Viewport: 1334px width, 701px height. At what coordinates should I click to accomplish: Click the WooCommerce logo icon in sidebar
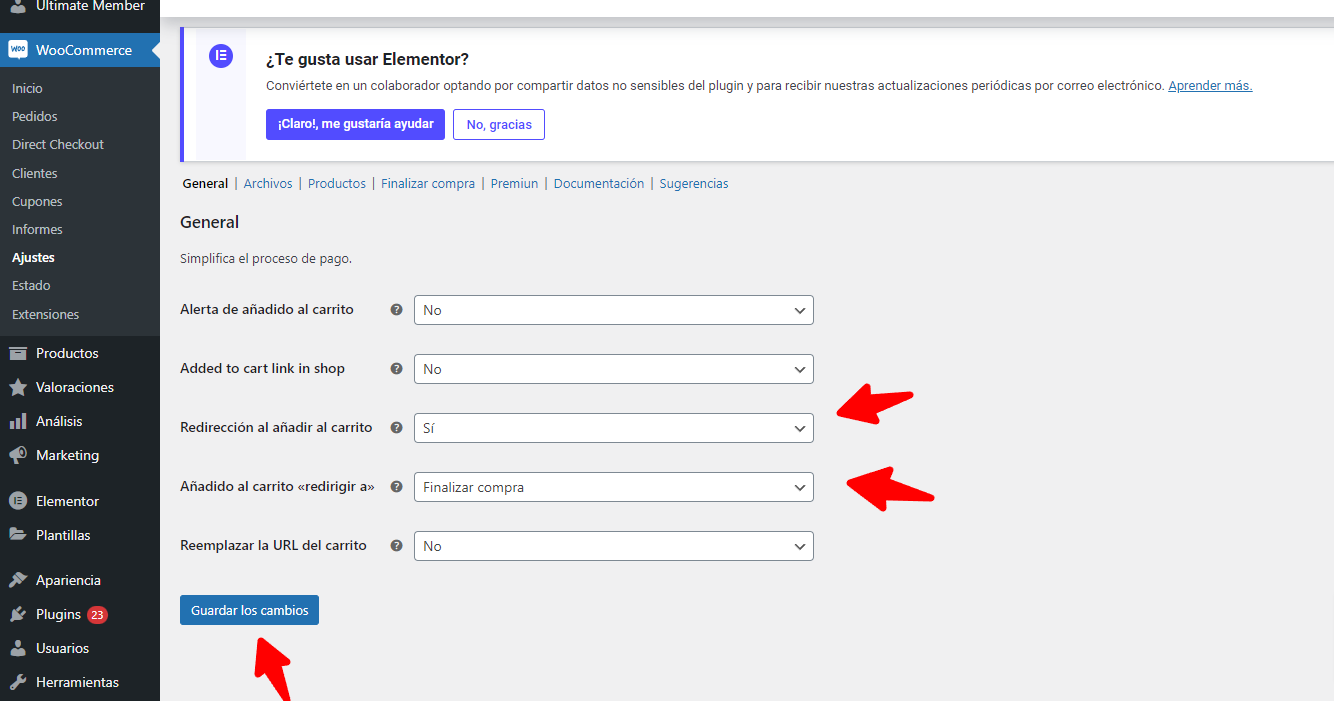pos(17,50)
